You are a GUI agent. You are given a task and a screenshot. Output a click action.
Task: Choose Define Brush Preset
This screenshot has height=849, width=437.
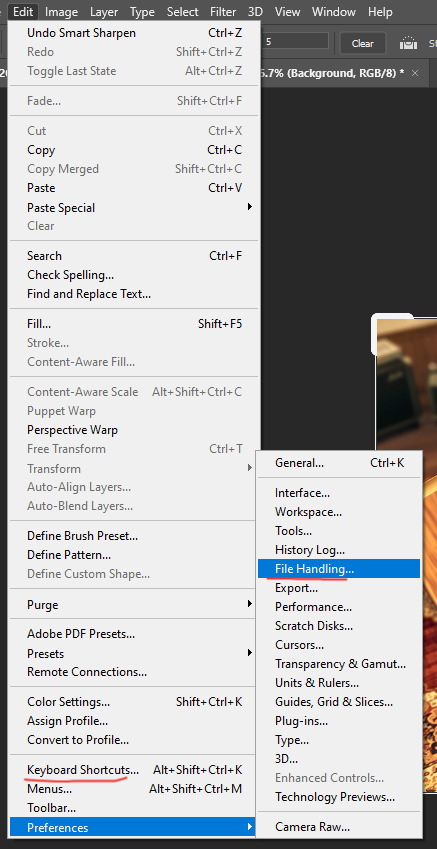[134, 536]
